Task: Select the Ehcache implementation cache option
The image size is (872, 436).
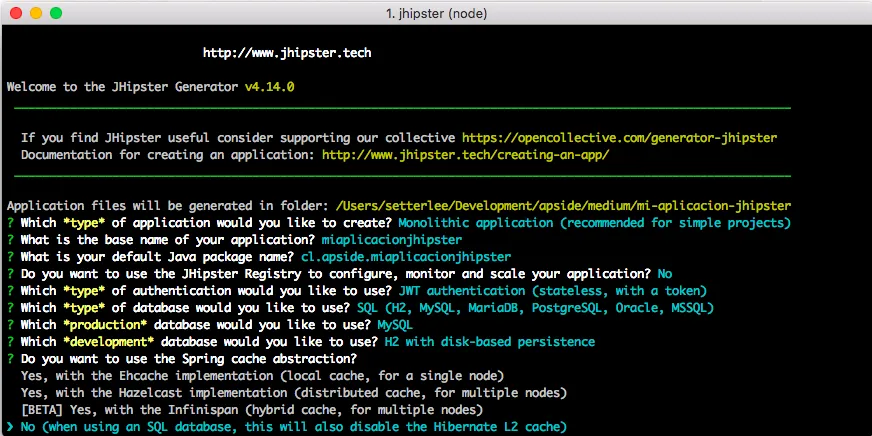Action: coord(262,376)
